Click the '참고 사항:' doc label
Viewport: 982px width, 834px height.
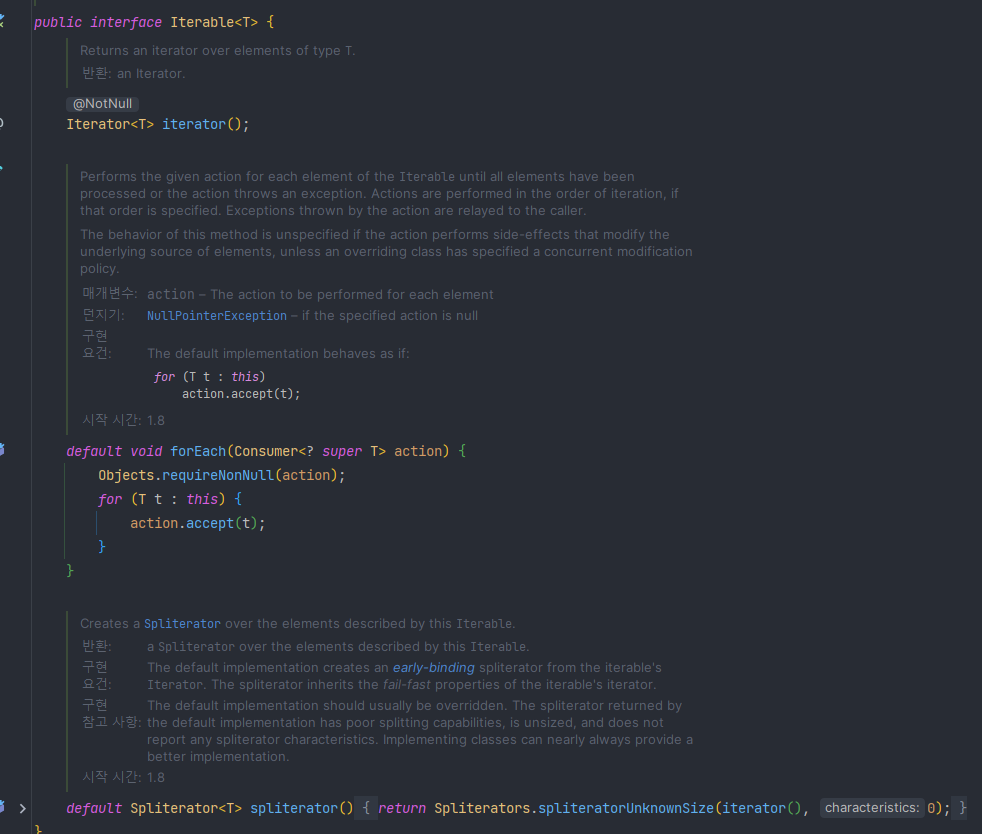[x=111, y=722]
